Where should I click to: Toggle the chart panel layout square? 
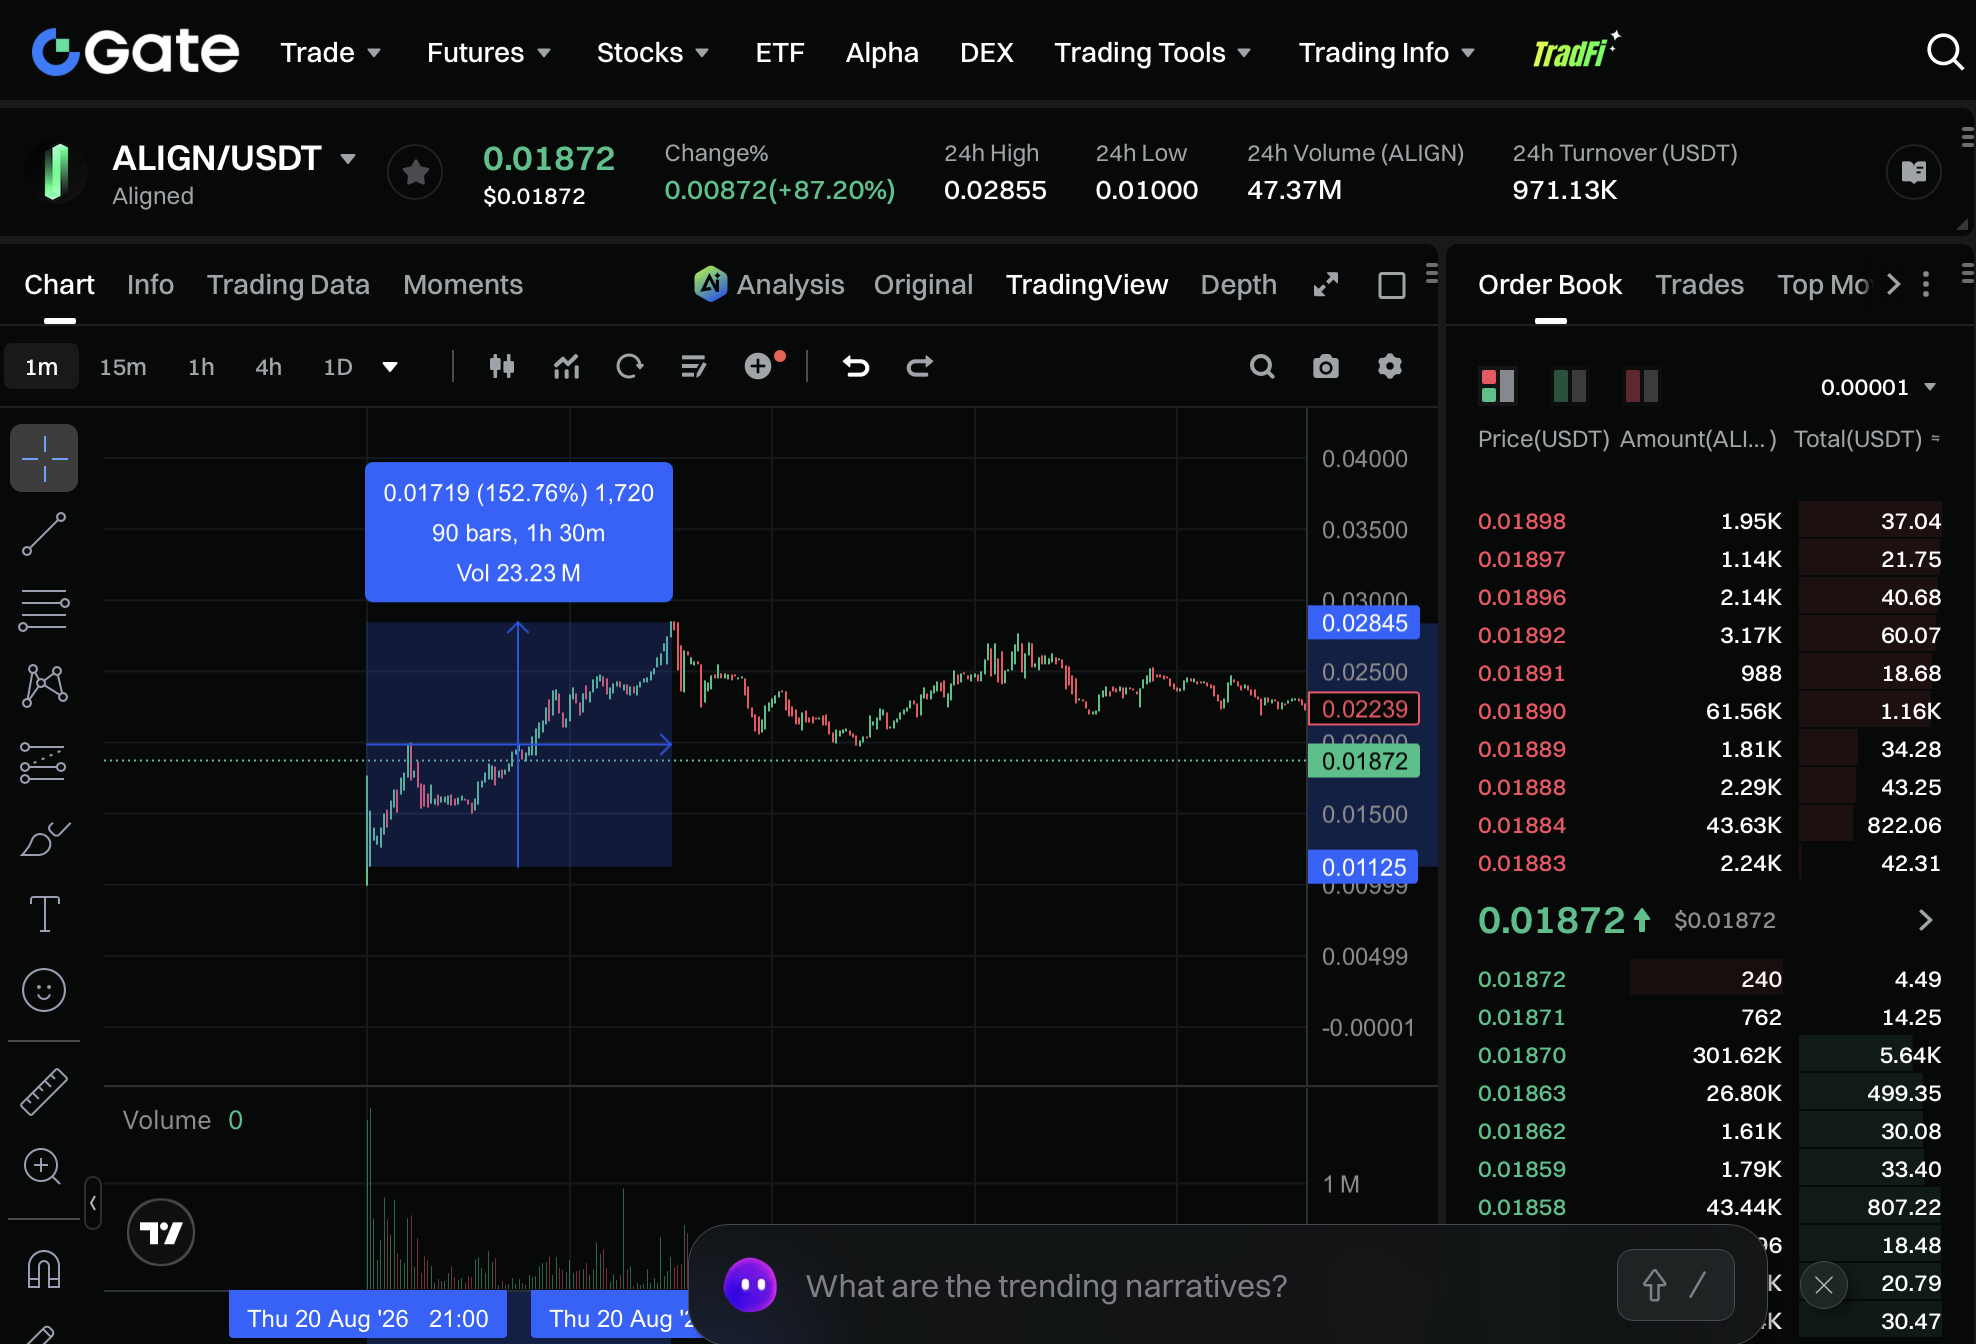(1392, 285)
